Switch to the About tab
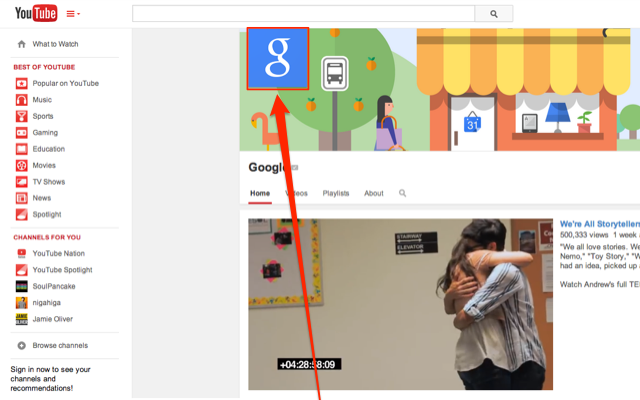Screen dimensions: 640x400 point(374,193)
